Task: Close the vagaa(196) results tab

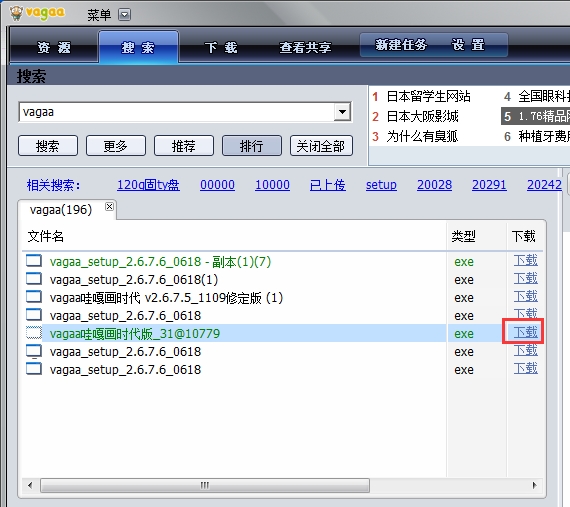Action: [109, 207]
